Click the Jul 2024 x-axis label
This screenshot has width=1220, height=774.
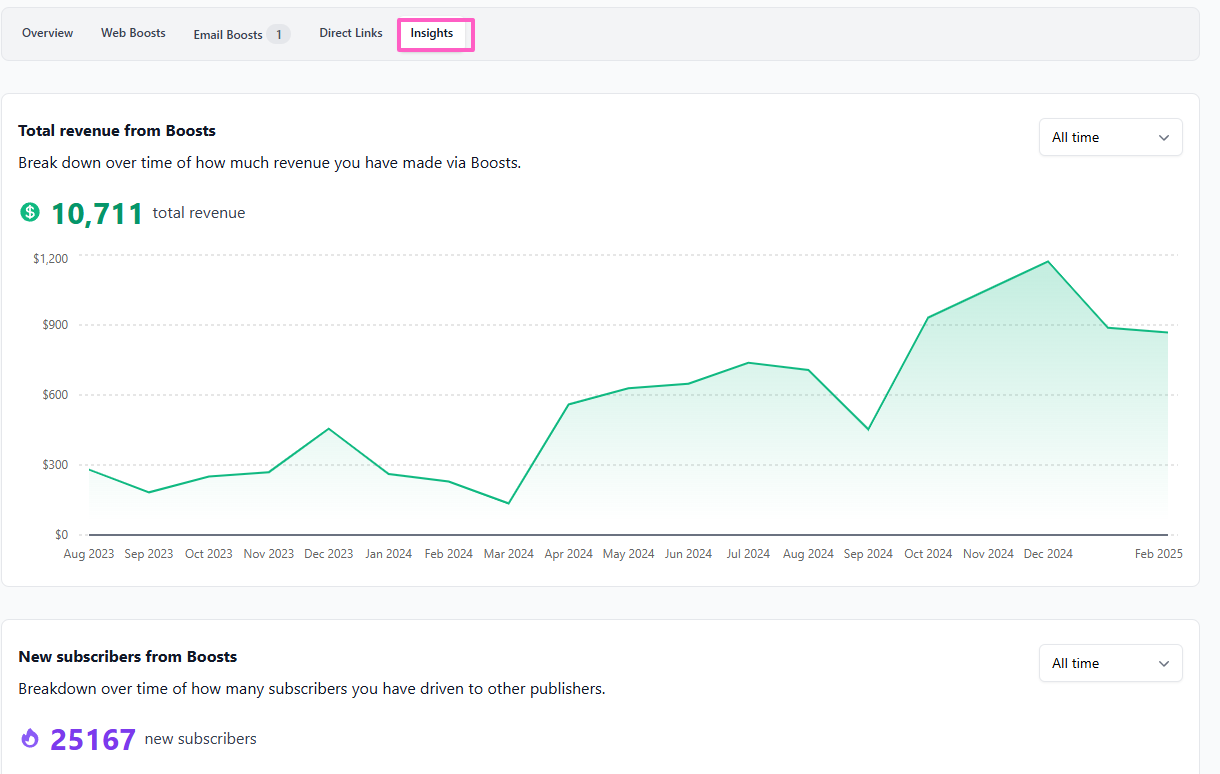pos(748,554)
